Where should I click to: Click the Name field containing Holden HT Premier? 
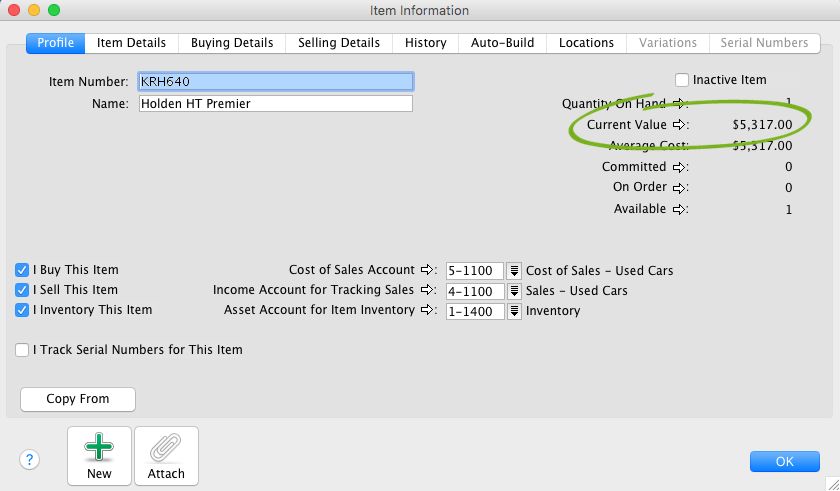click(x=275, y=103)
